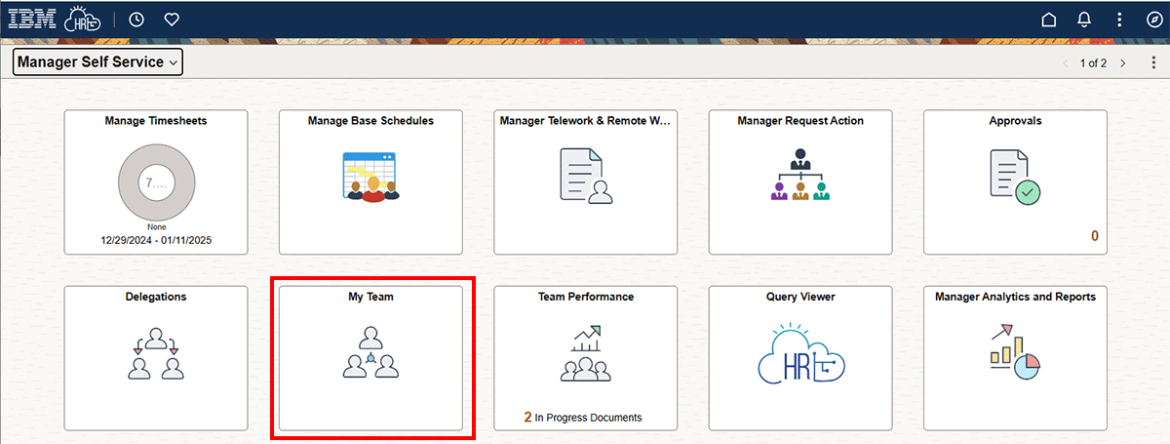Expand the Manager Self Service dropdown
Viewport: 1170px width, 444px height.
[98, 62]
